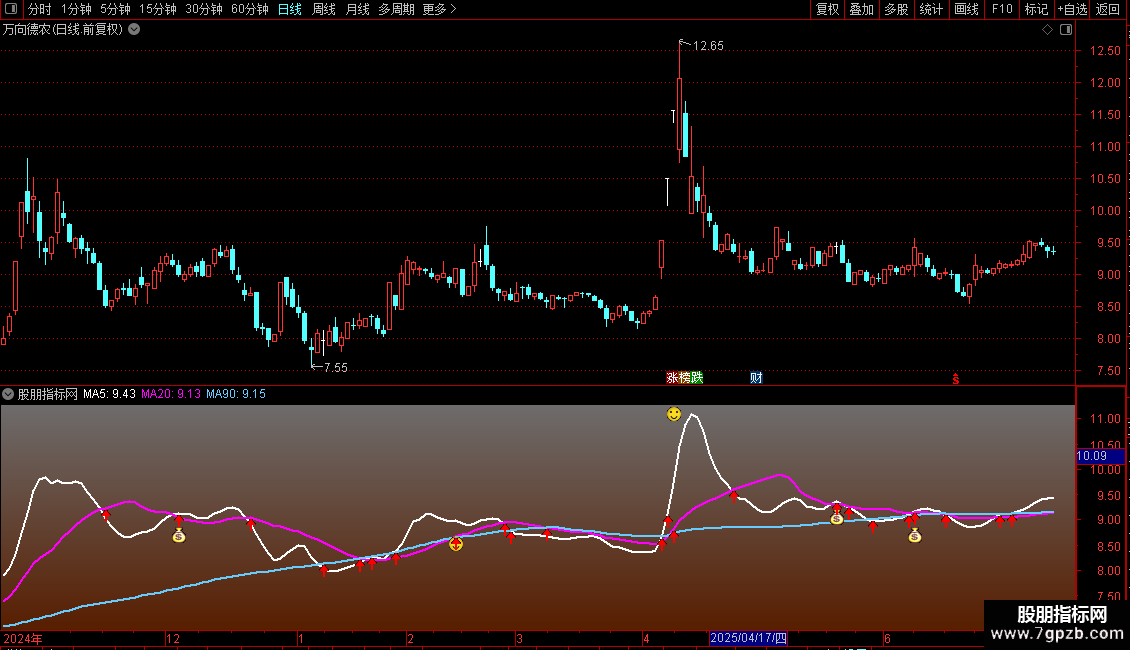Toggle the side panel icon near price axis
The height and width of the screenshot is (650, 1130).
click(x=1066, y=30)
